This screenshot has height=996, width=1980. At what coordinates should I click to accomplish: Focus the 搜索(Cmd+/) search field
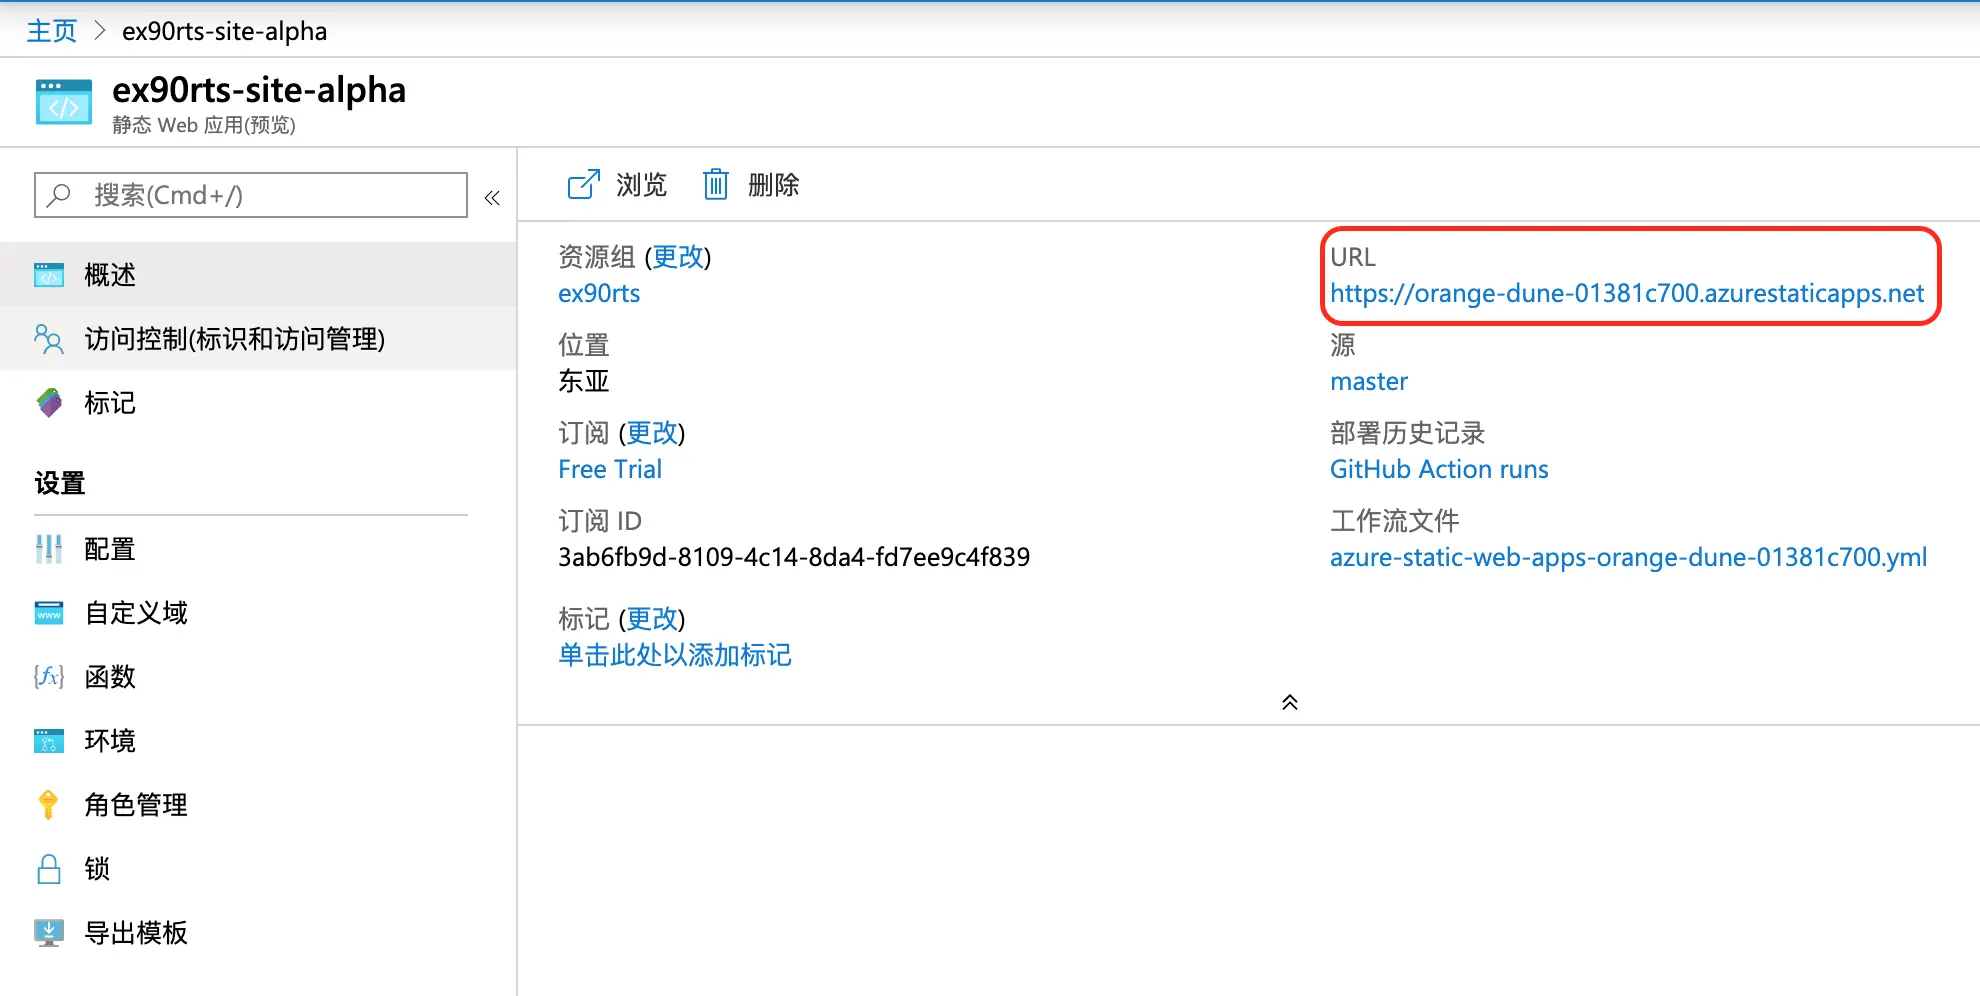(251, 195)
